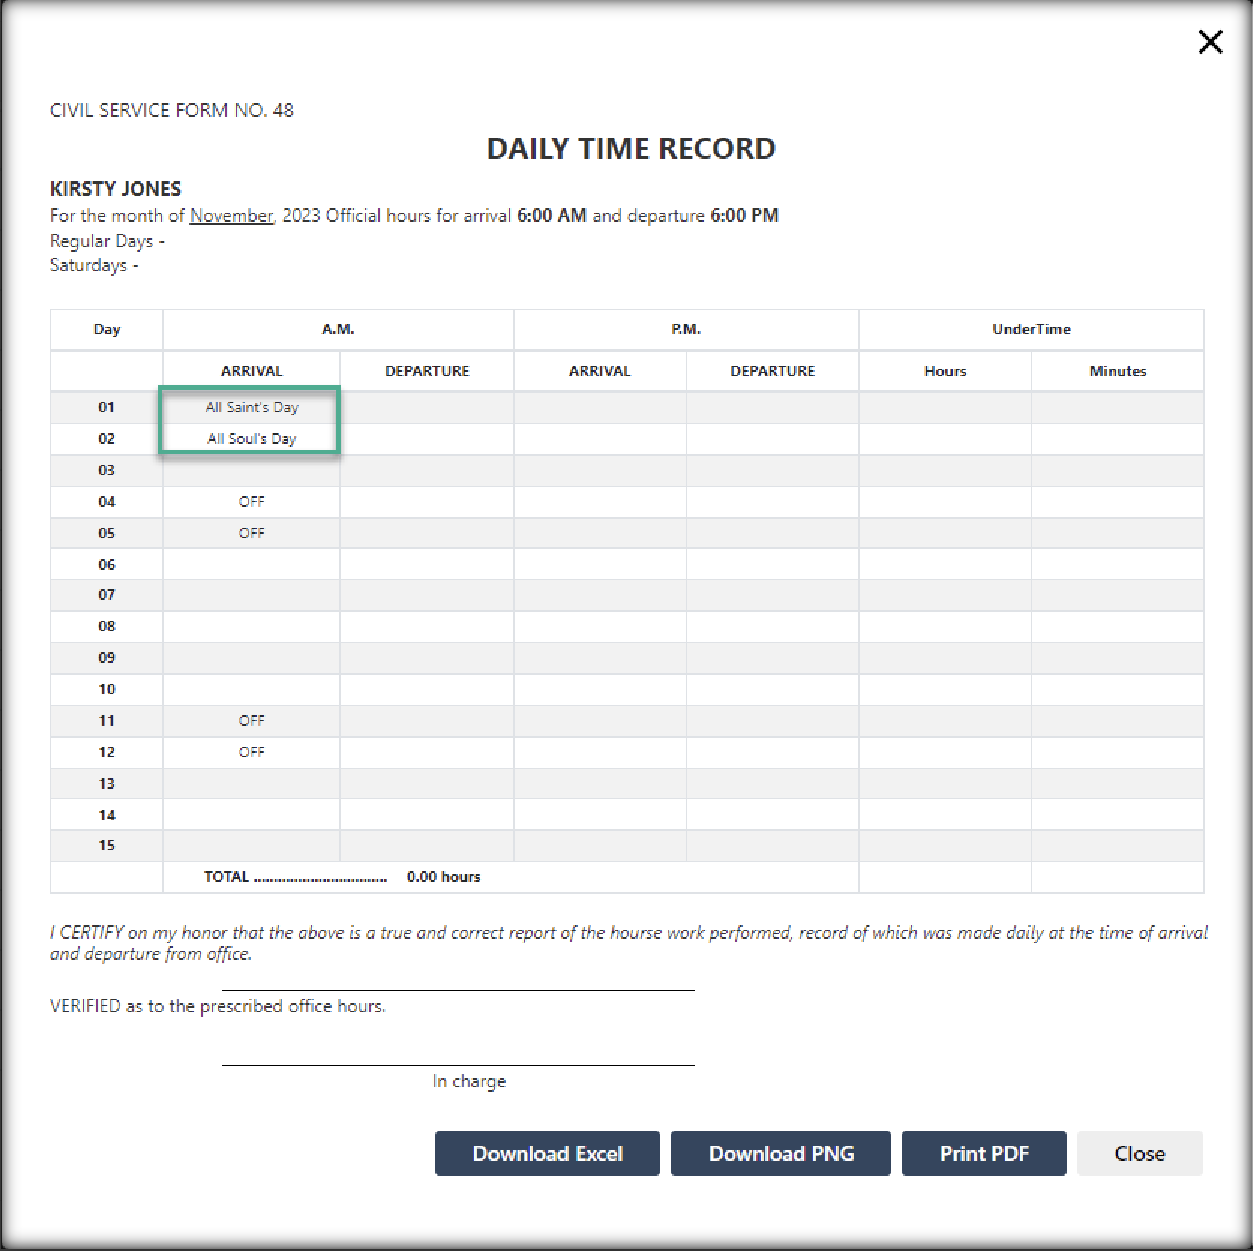The height and width of the screenshot is (1251, 1253).
Task: Click the OFF cell for day 11
Action: (252, 720)
